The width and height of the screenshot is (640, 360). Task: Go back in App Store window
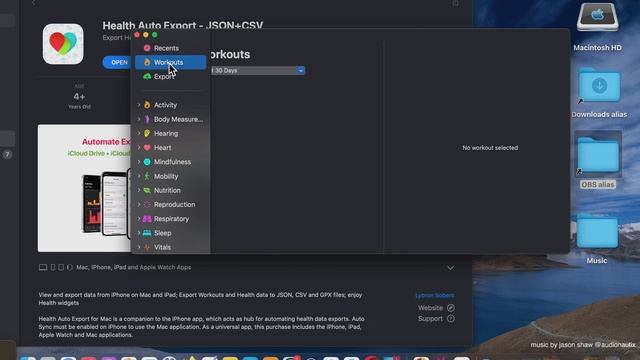click(x=33, y=2)
